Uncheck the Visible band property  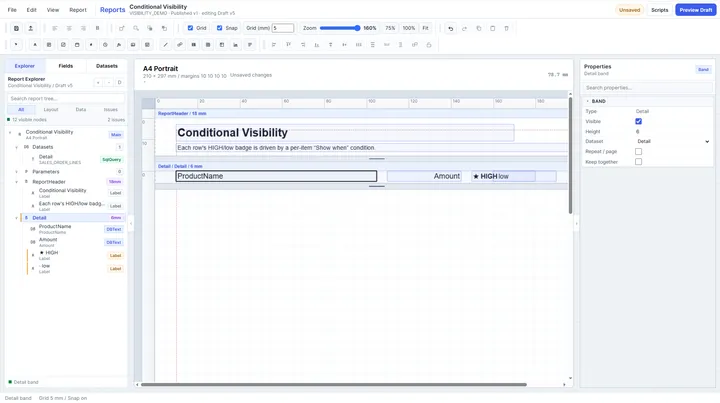pyautogui.click(x=638, y=121)
